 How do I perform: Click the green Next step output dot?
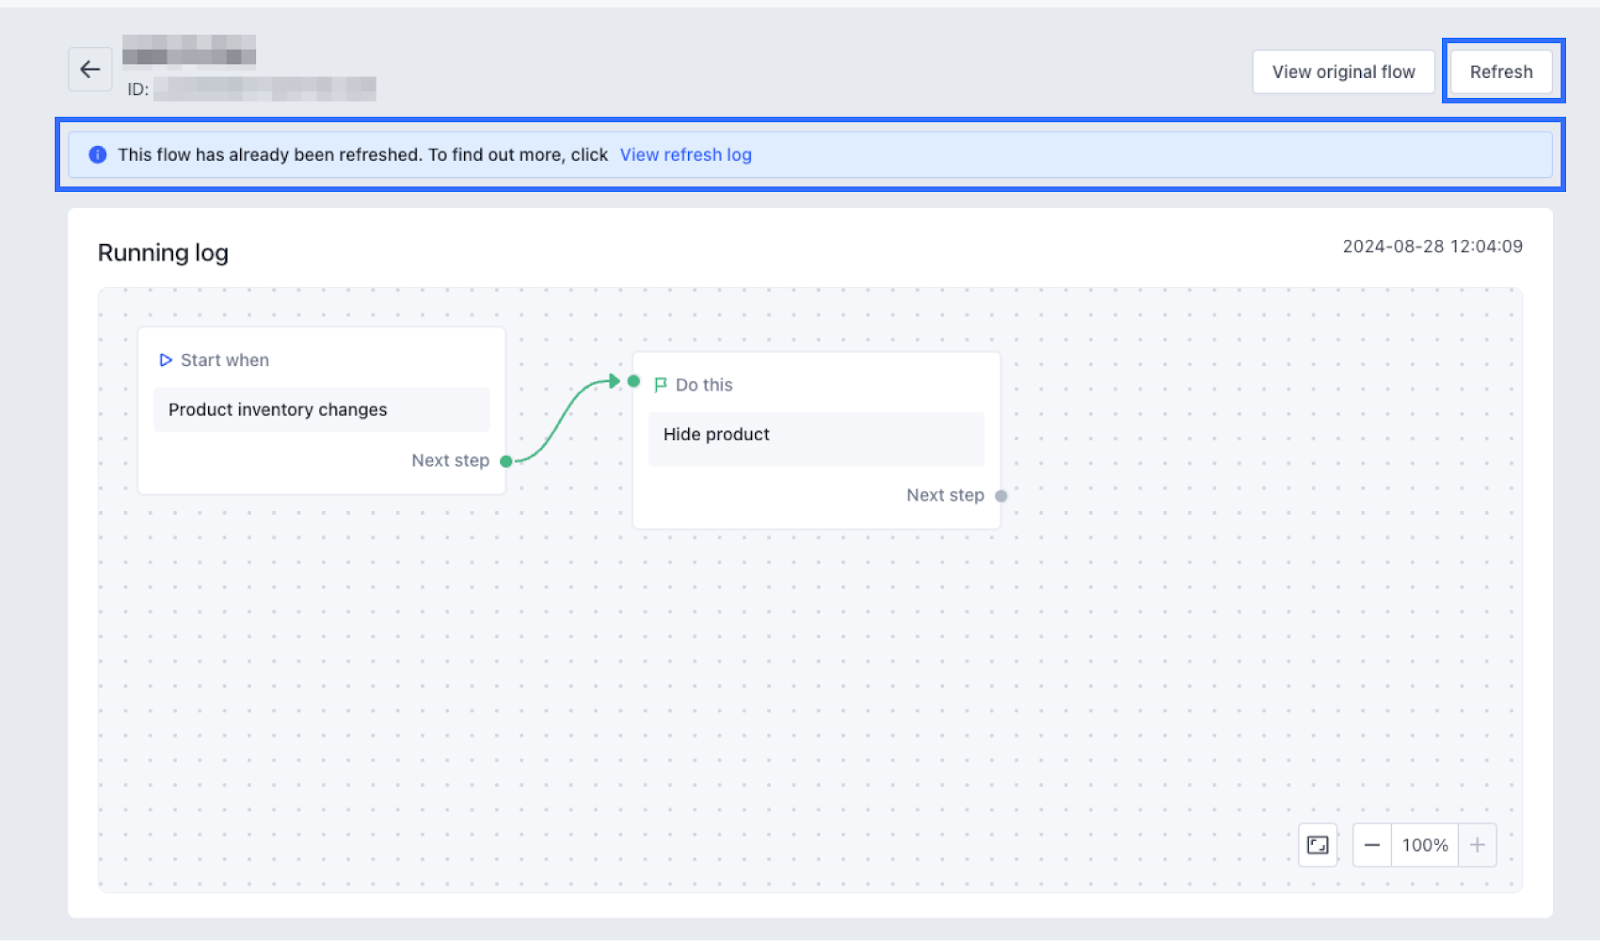pos(506,461)
